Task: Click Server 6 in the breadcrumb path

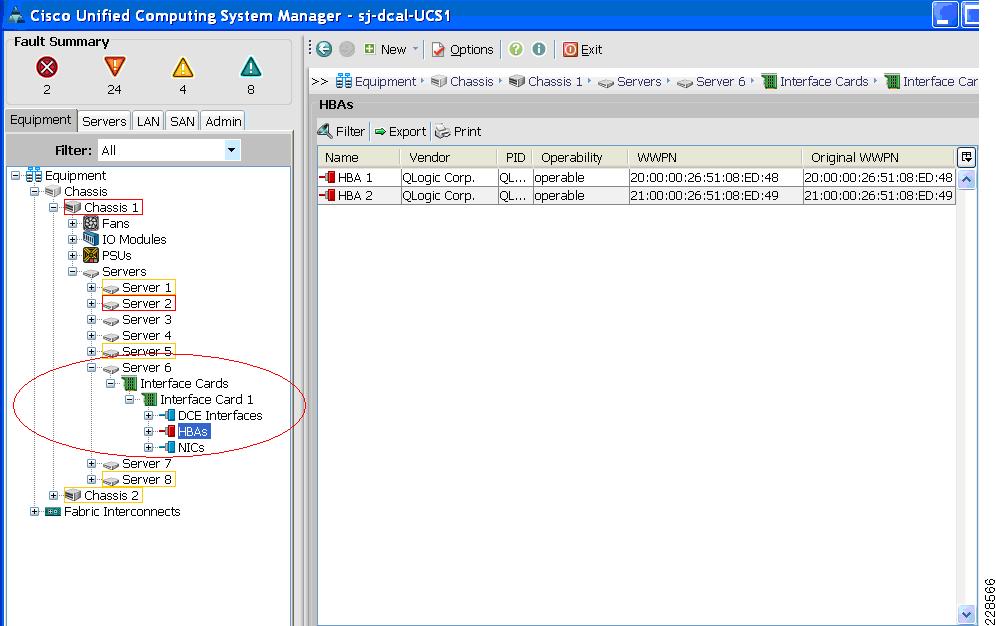Action: click(x=720, y=81)
